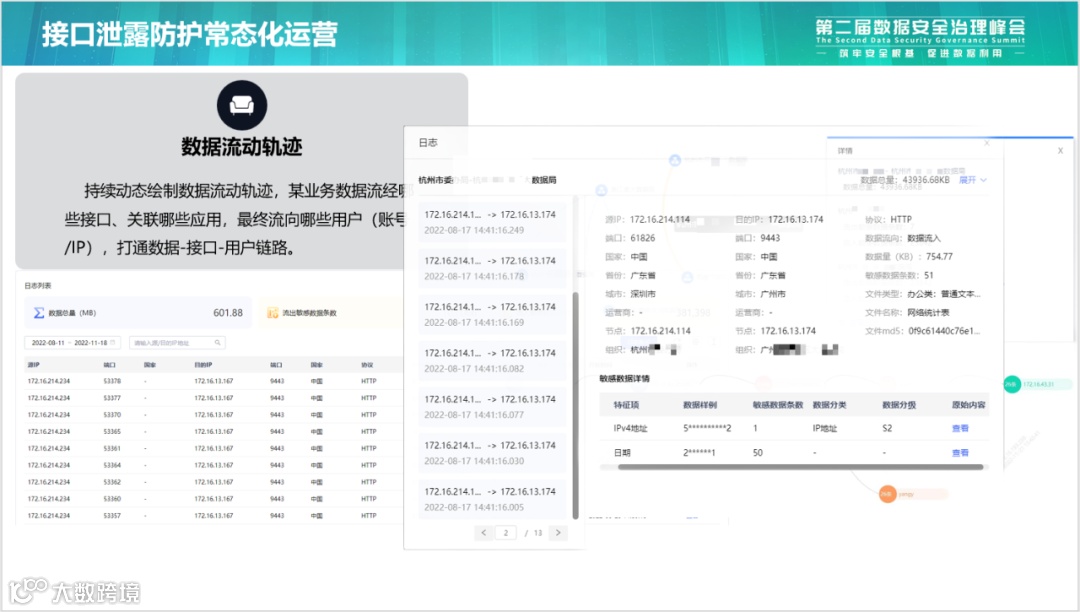Click the table row with port 53378
1080x612 pixels.
(x=214, y=381)
